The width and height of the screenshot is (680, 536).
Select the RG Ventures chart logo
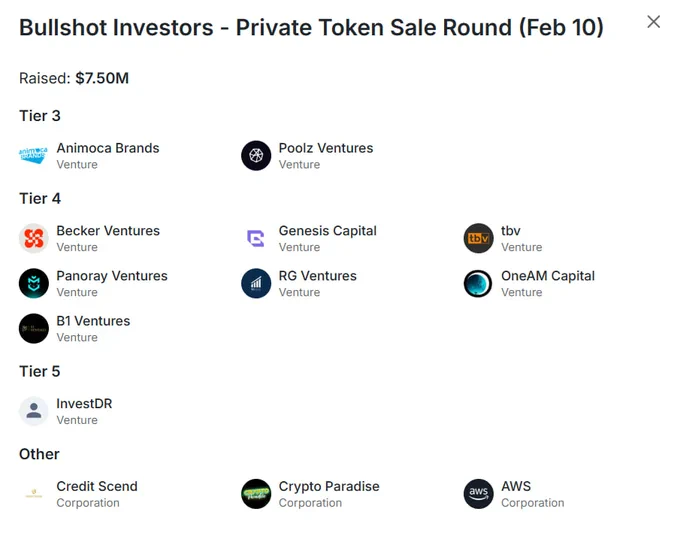256,283
